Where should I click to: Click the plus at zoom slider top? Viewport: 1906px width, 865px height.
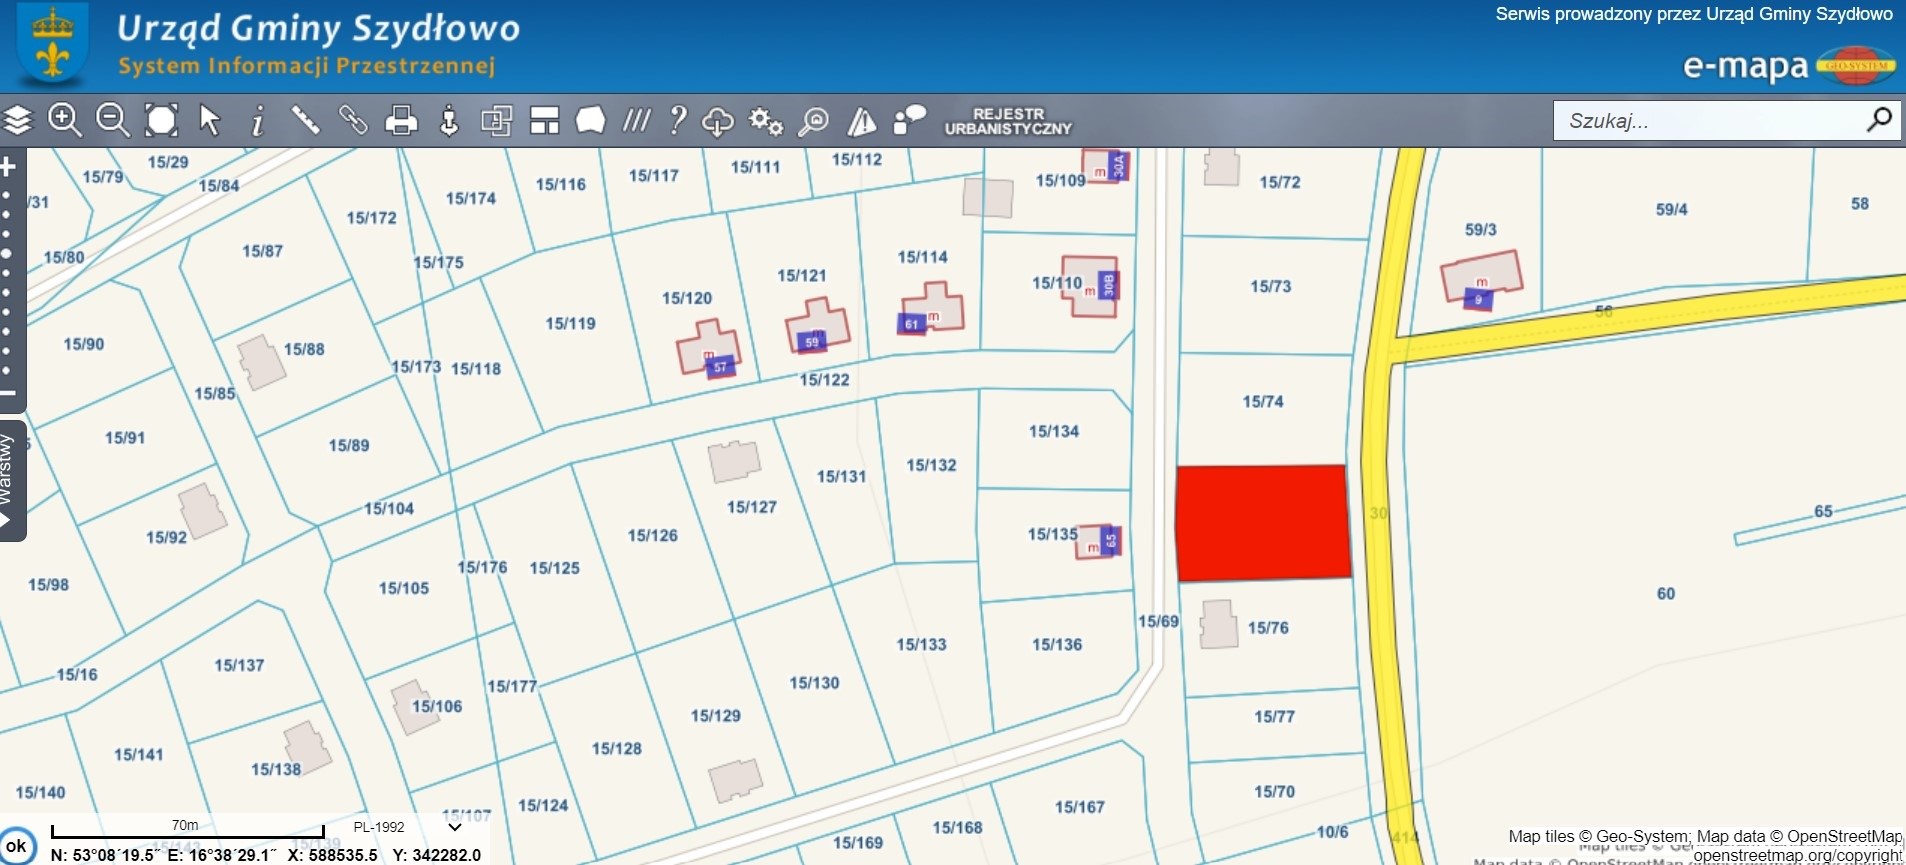click(8, 167)
